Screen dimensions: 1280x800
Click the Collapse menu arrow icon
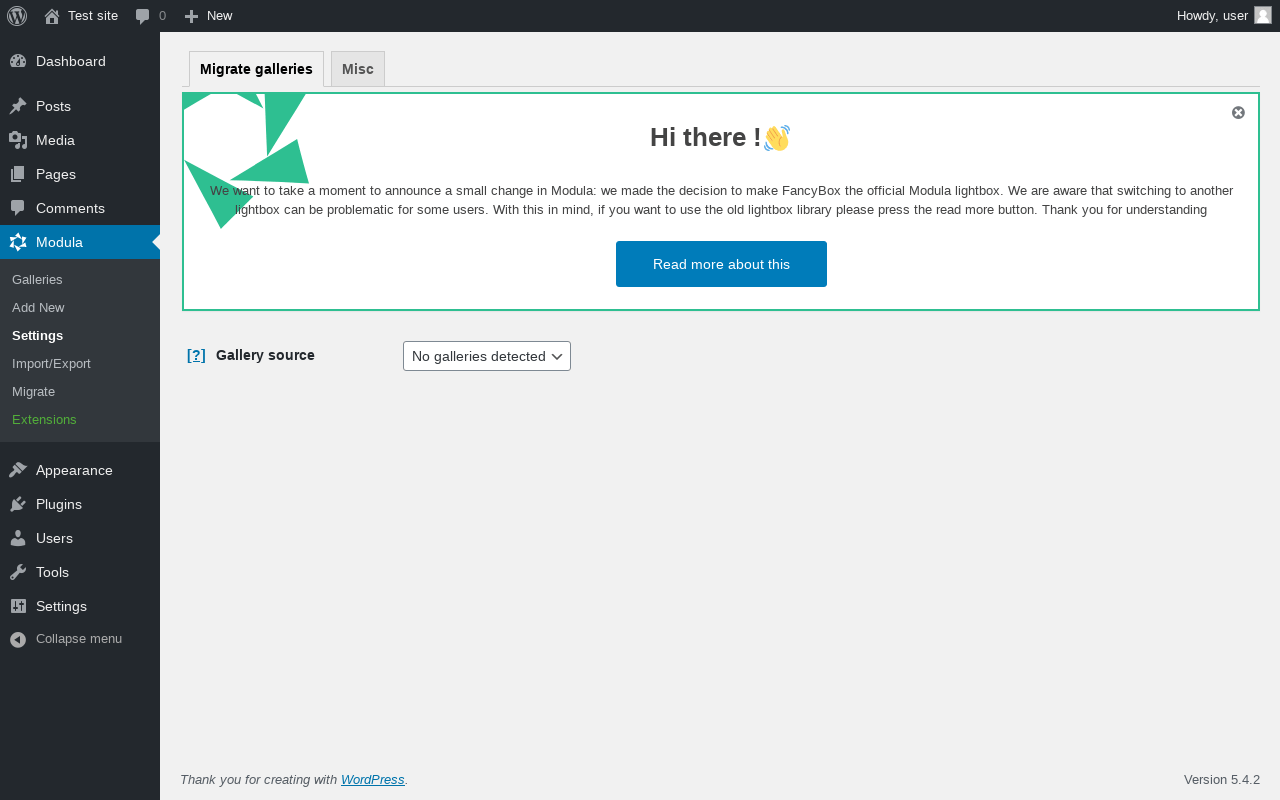point(18,639)
